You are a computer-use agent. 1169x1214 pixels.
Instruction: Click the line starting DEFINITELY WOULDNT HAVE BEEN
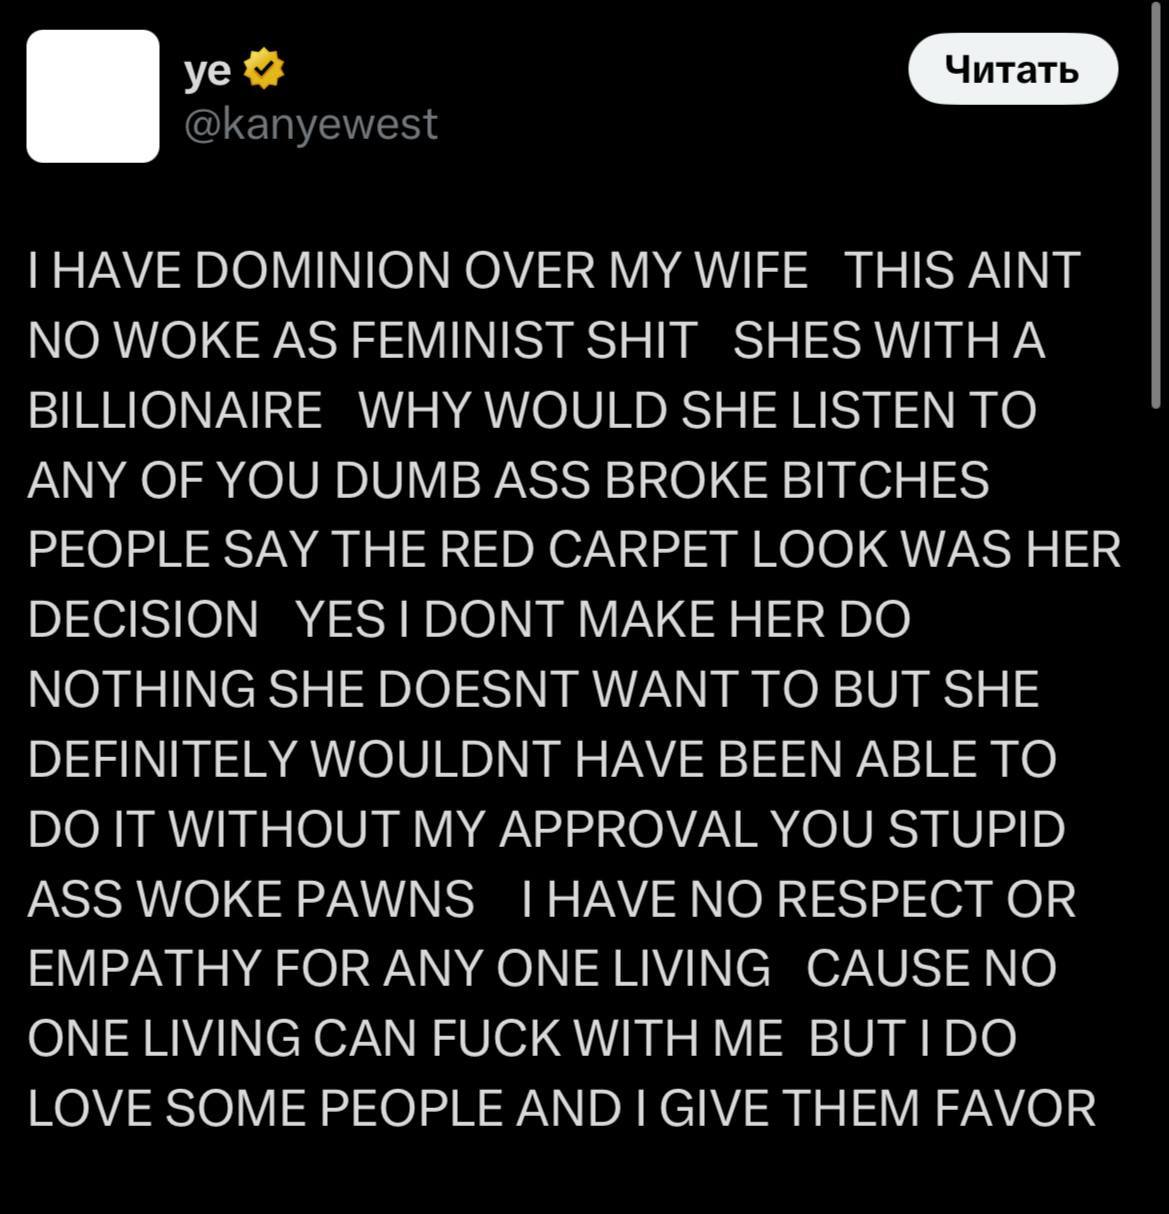(x=542, y=761)
